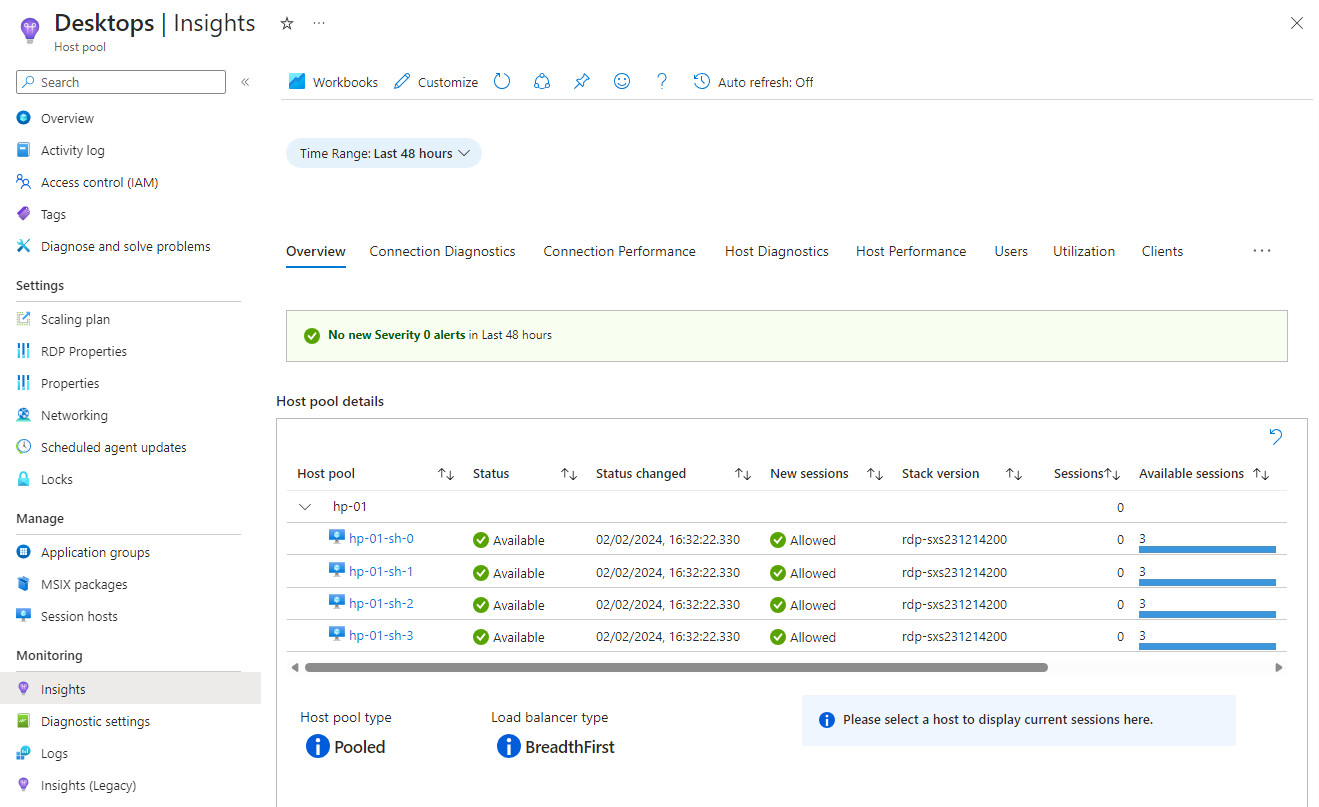Screen dimensions: 1319x807
Task: Click the smiley feedback icon
Action: 622,82
